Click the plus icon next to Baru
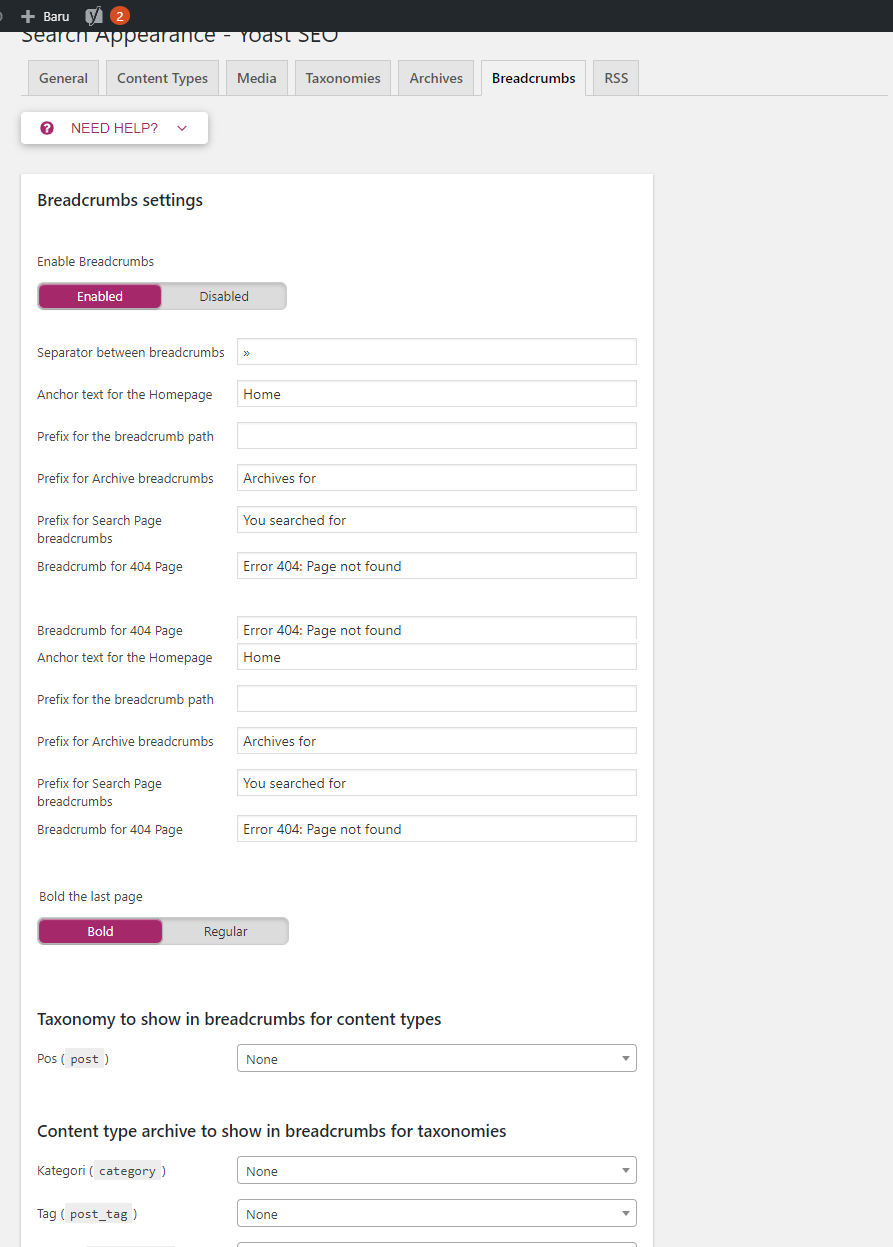This screenshot has height=1247, width=893. [28, 16]
